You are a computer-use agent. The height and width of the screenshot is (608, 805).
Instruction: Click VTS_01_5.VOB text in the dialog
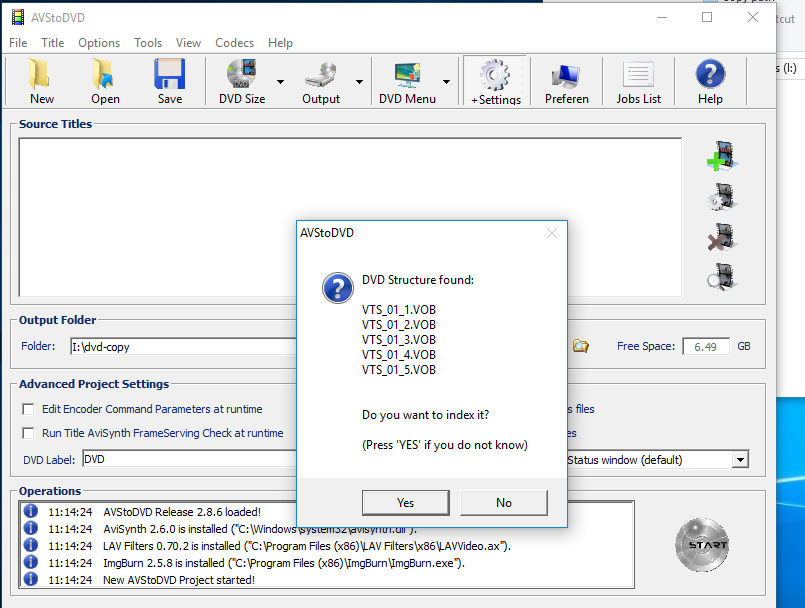(x=399, y=370)
